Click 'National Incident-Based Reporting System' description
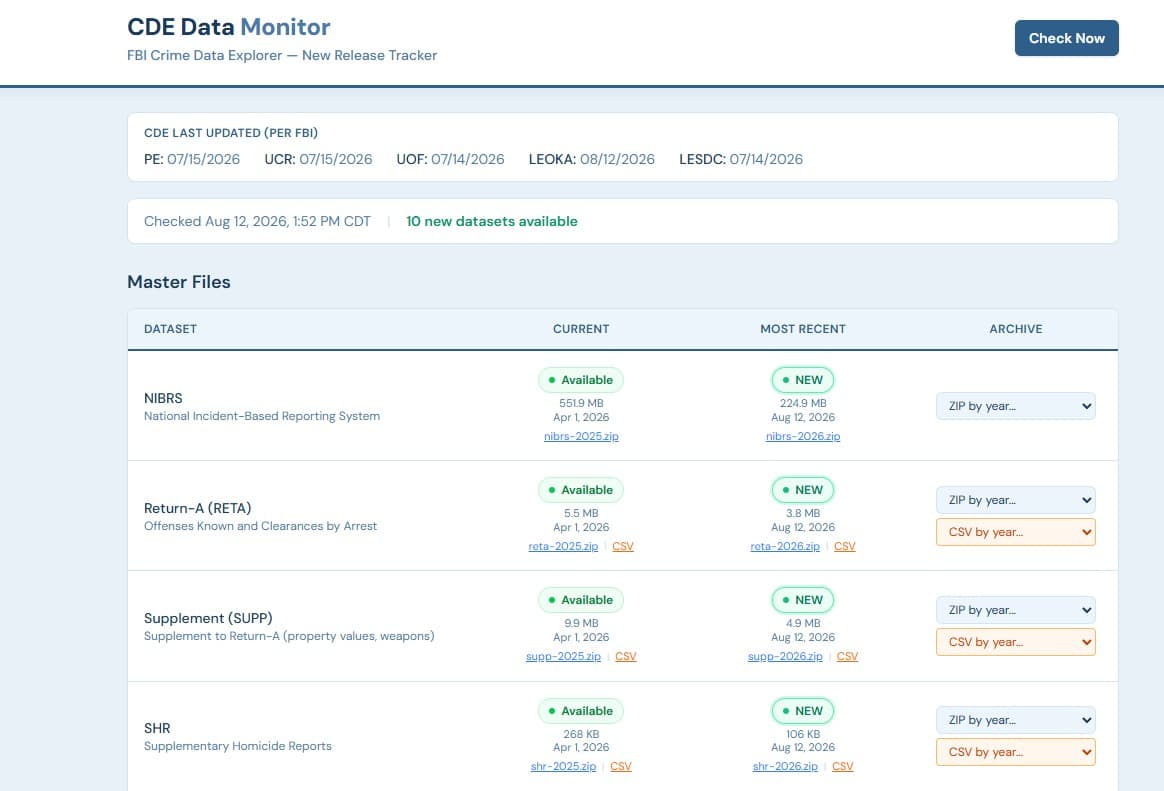 click(261, 416)
